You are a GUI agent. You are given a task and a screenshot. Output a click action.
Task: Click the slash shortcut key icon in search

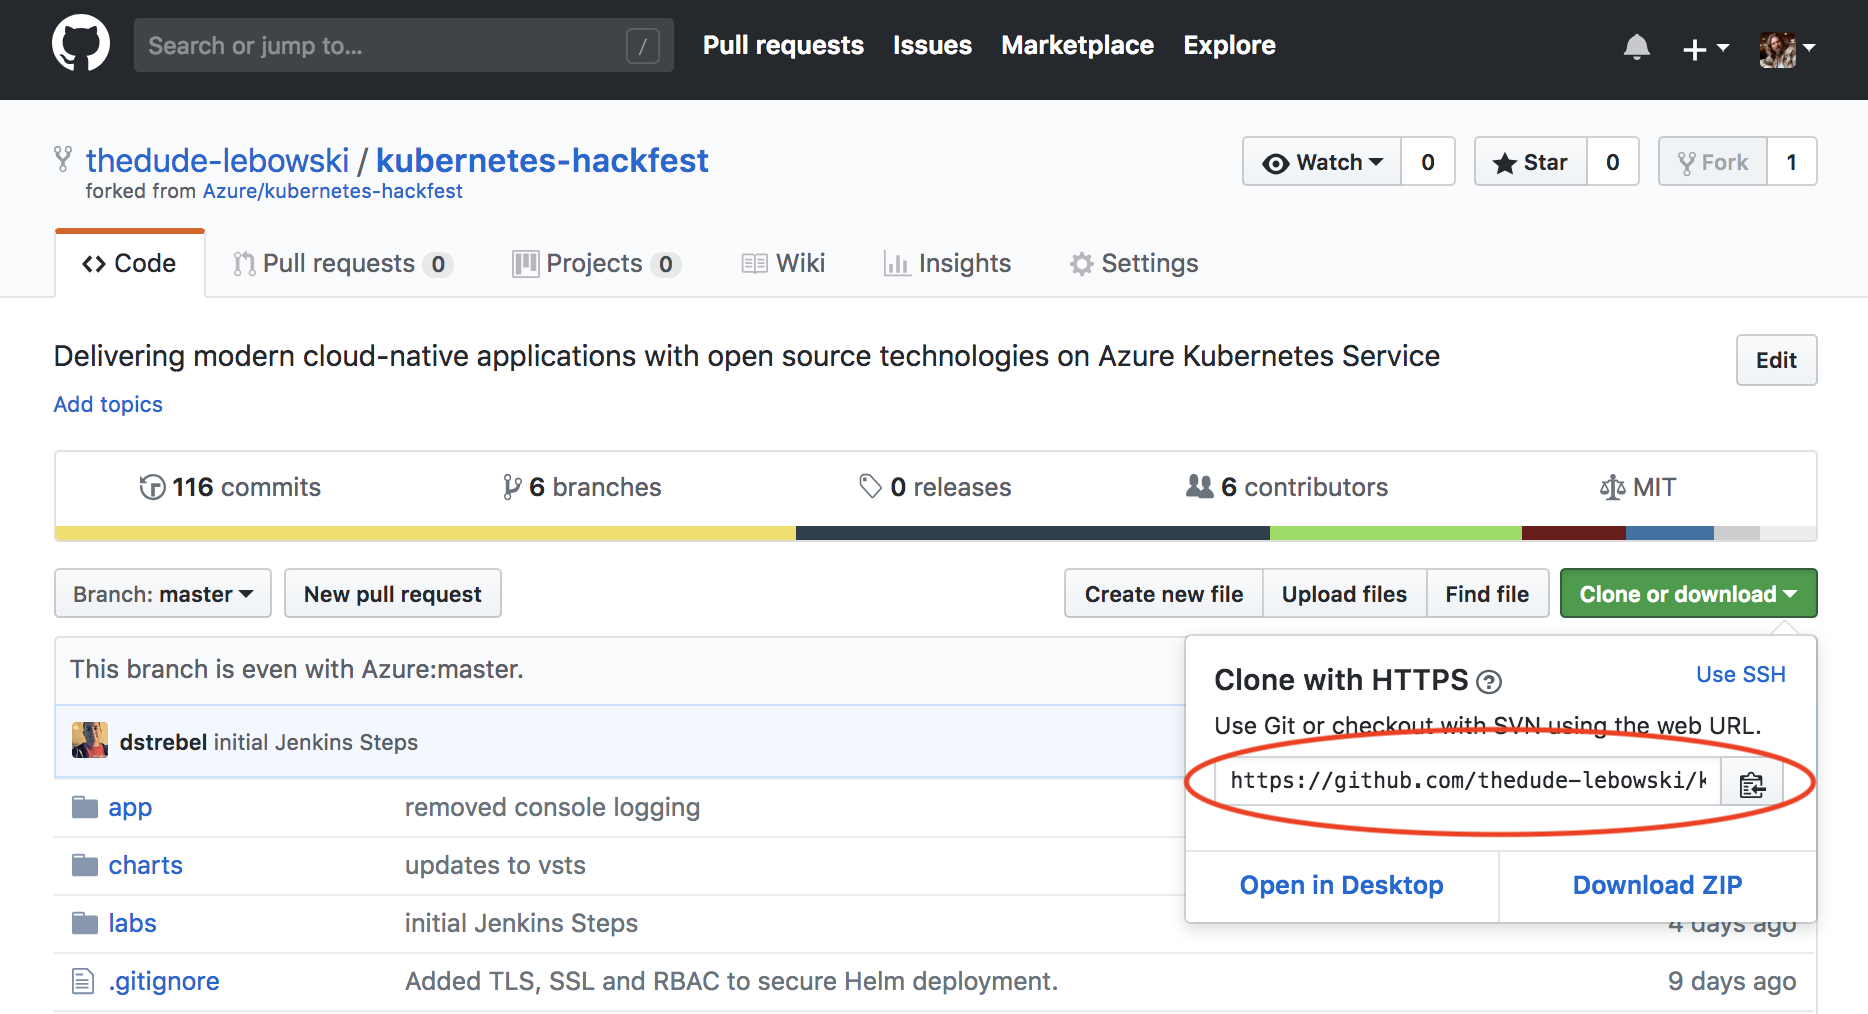click(642, 45)
